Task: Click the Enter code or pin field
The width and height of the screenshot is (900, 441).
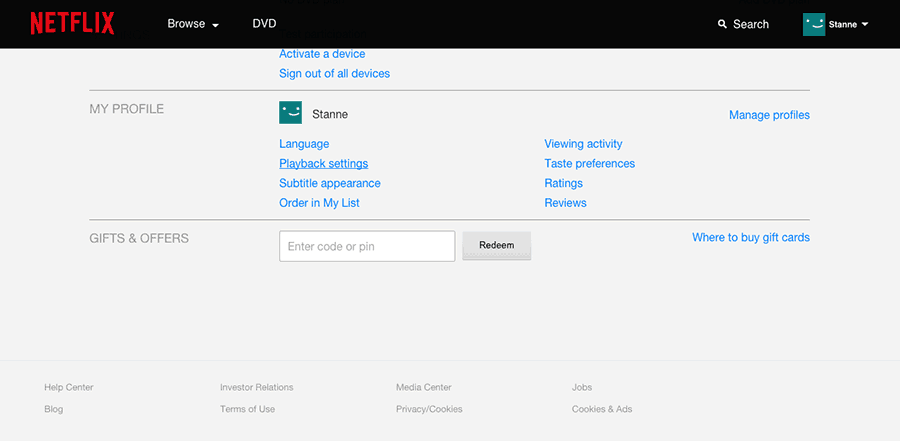Action: 367,246
